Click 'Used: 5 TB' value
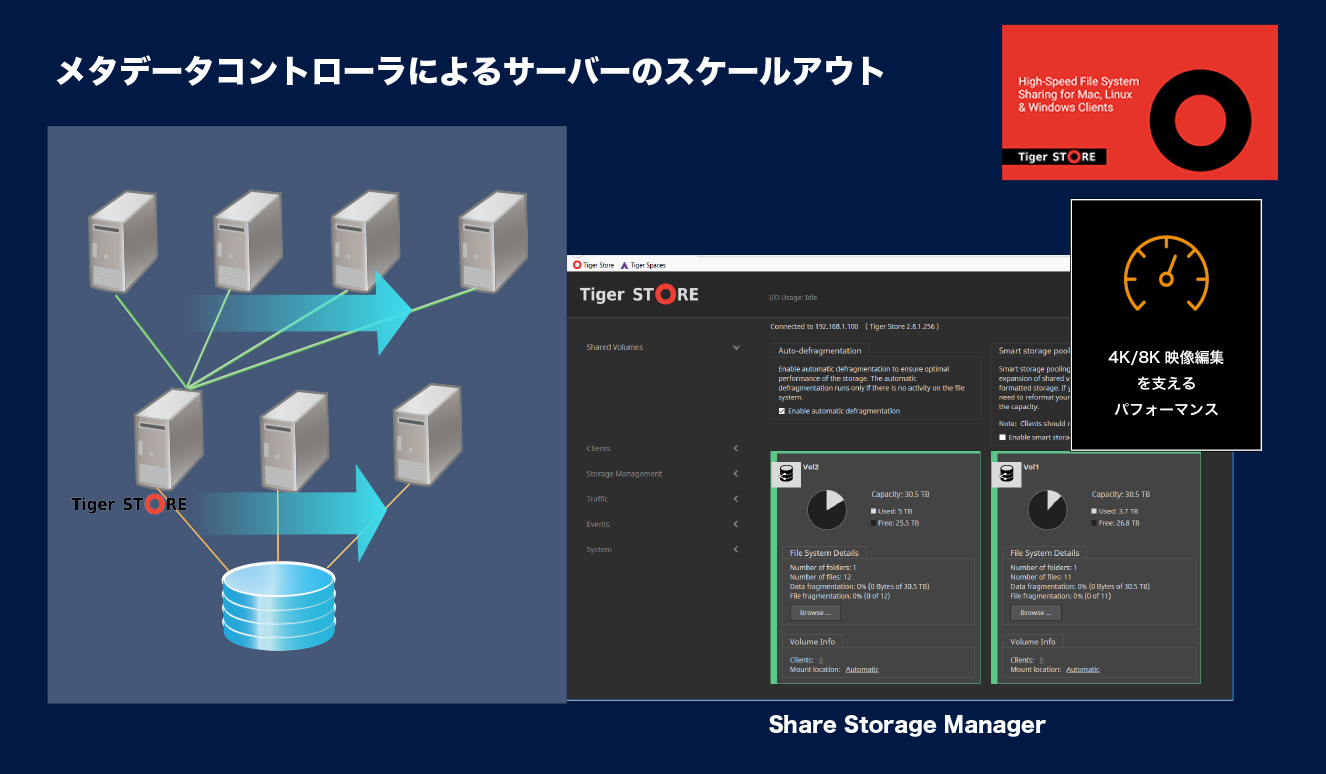 click(x=895, y=511)
